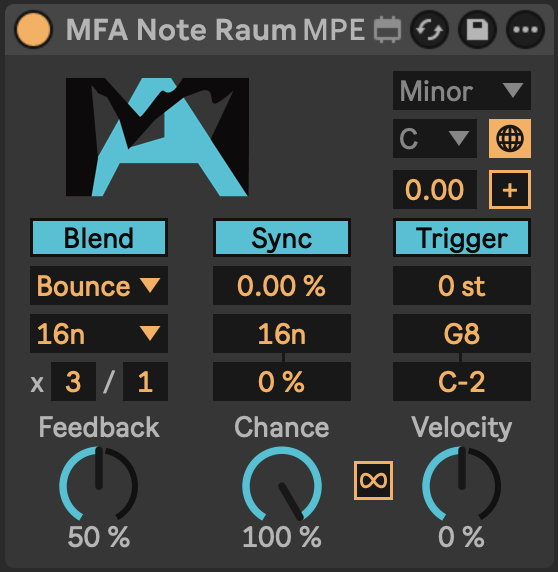Click the save preset disk icon
The height and width of the screenshot is (572, 558).
(477, 30)
